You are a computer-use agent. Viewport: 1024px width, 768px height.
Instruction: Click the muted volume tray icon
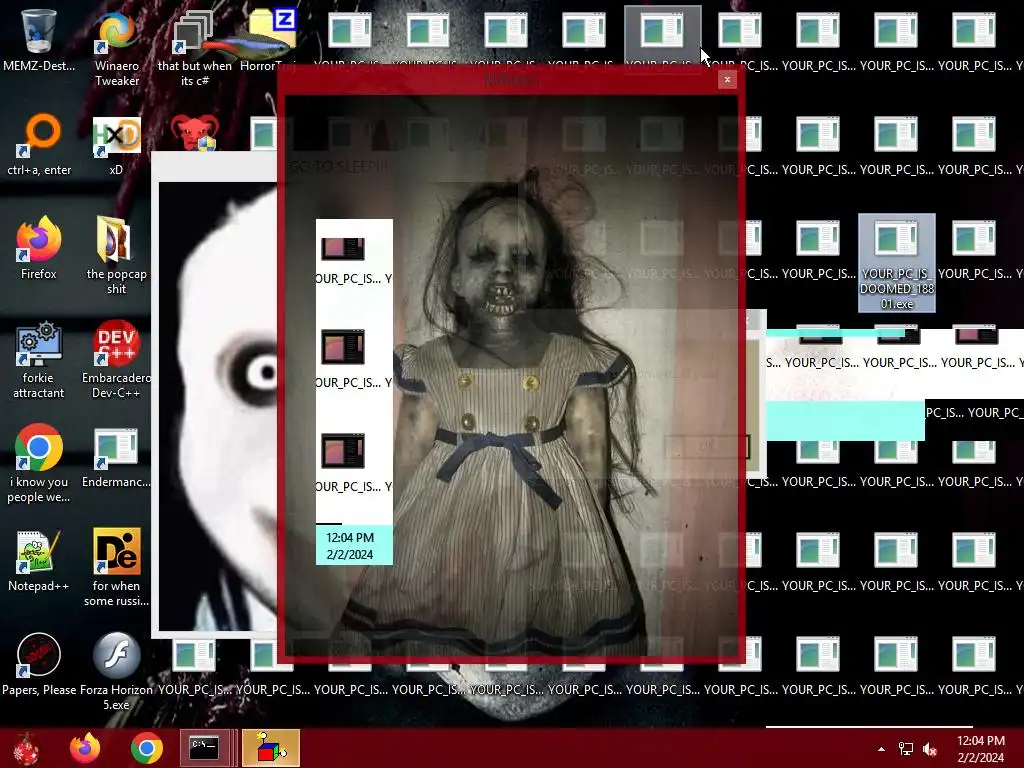[x=930, y=749]
